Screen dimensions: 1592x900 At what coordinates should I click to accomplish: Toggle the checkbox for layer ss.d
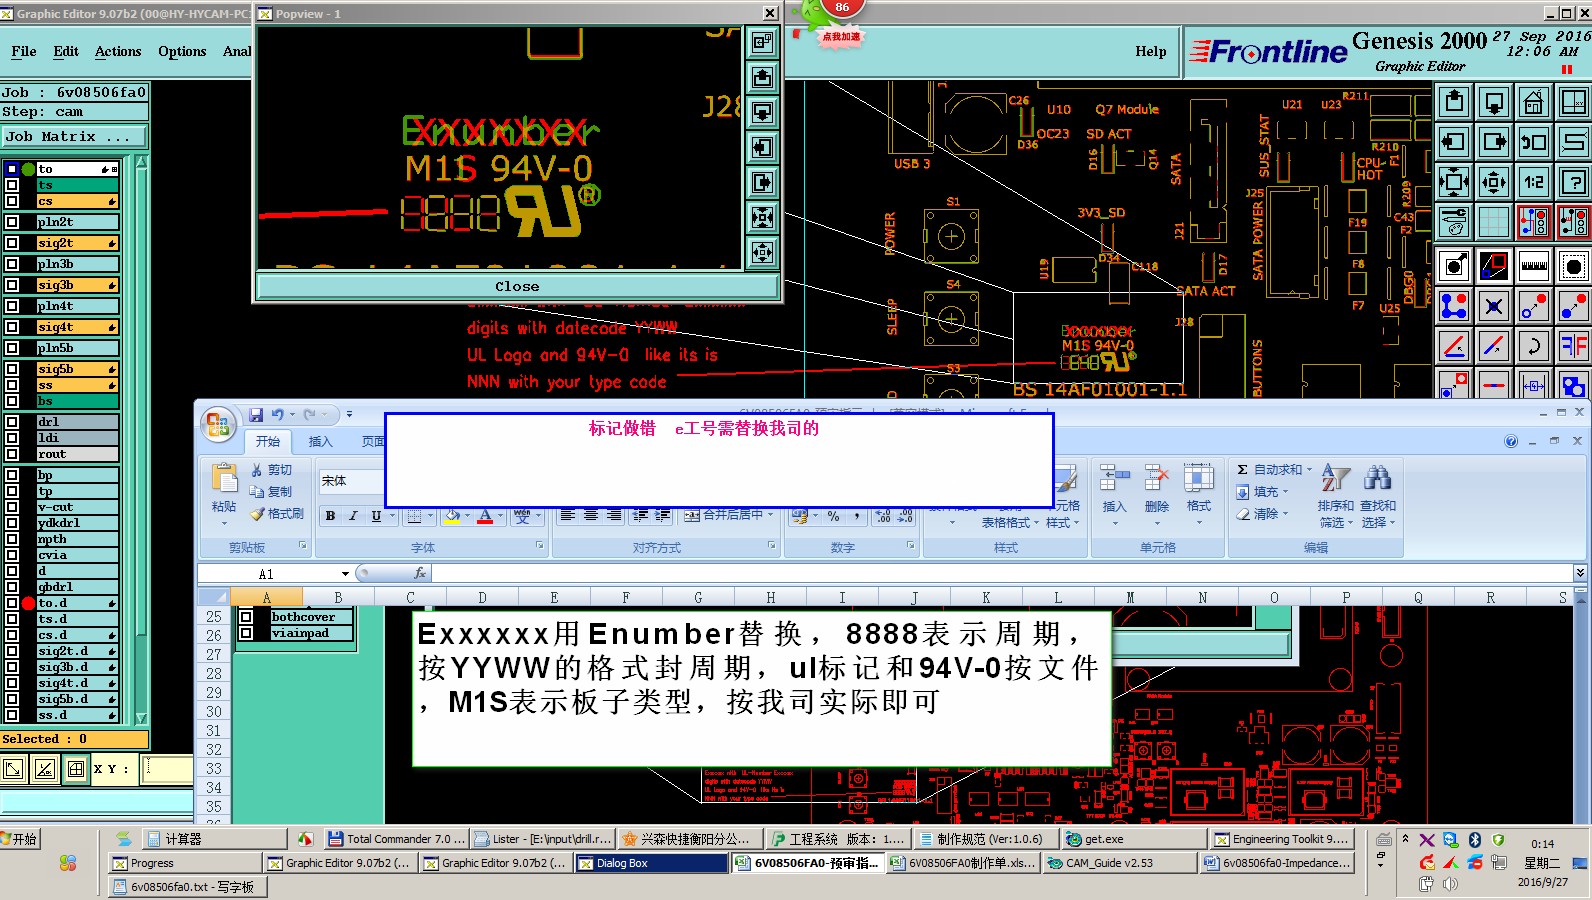tap(12, 715)
